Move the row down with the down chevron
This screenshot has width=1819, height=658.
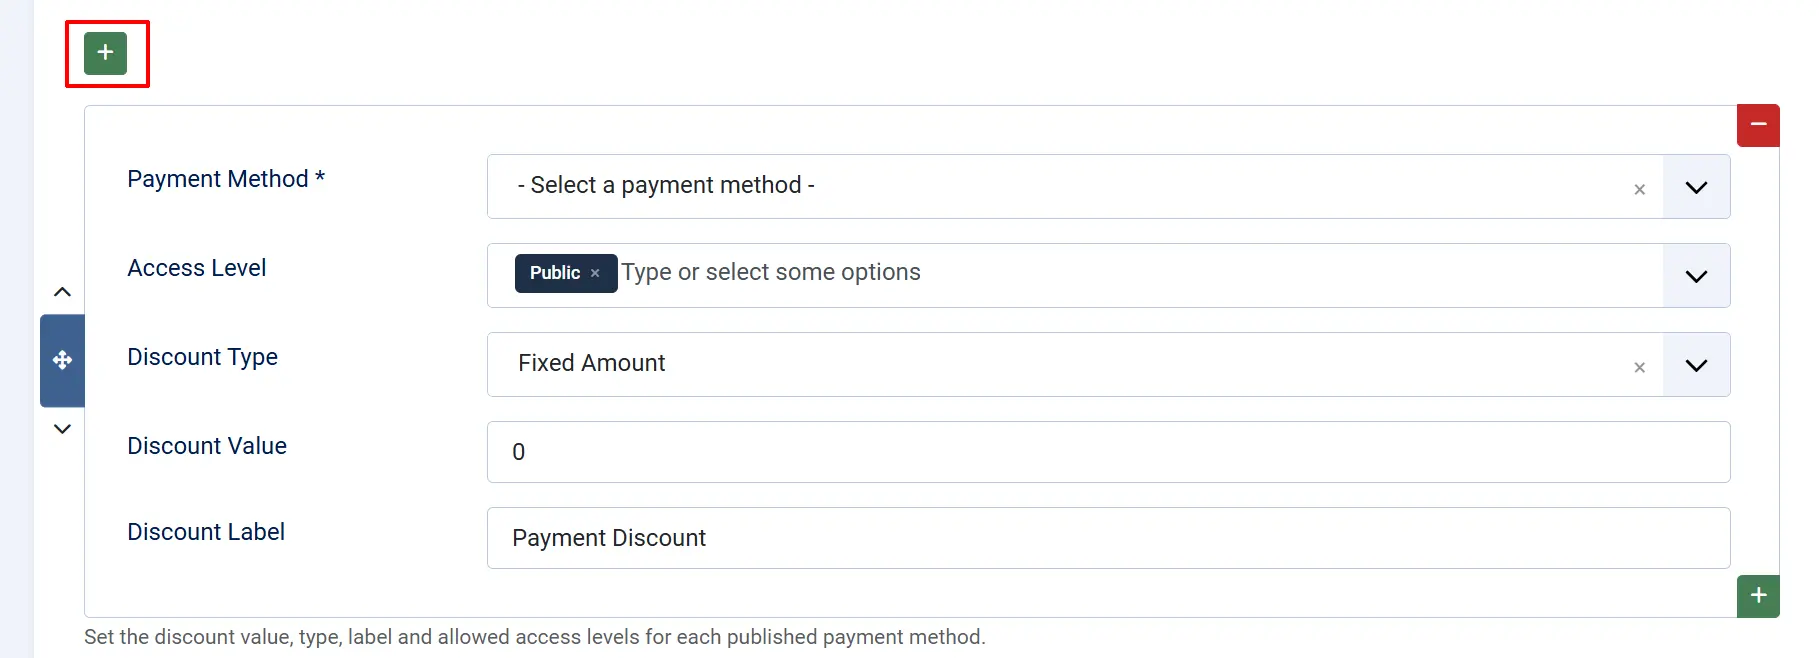point(62,429)
